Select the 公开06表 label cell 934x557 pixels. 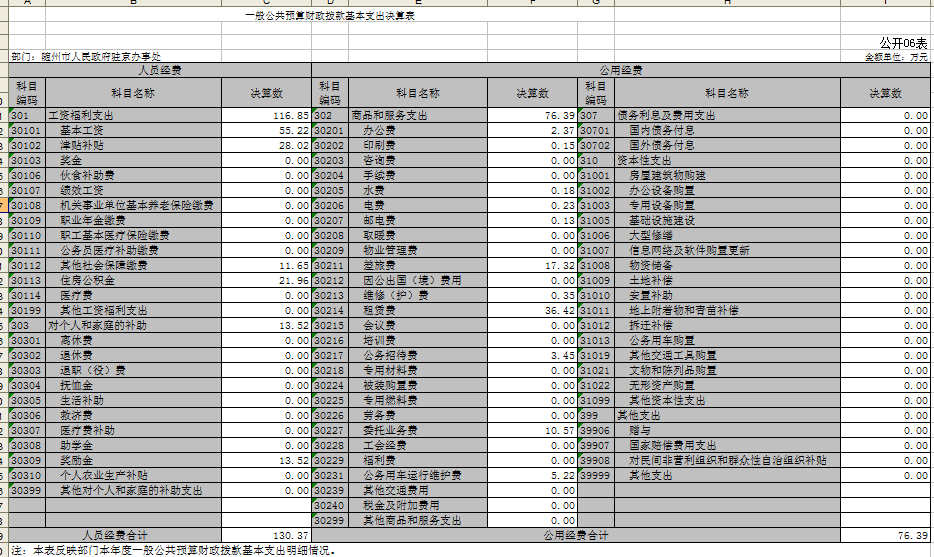point(902,43)
